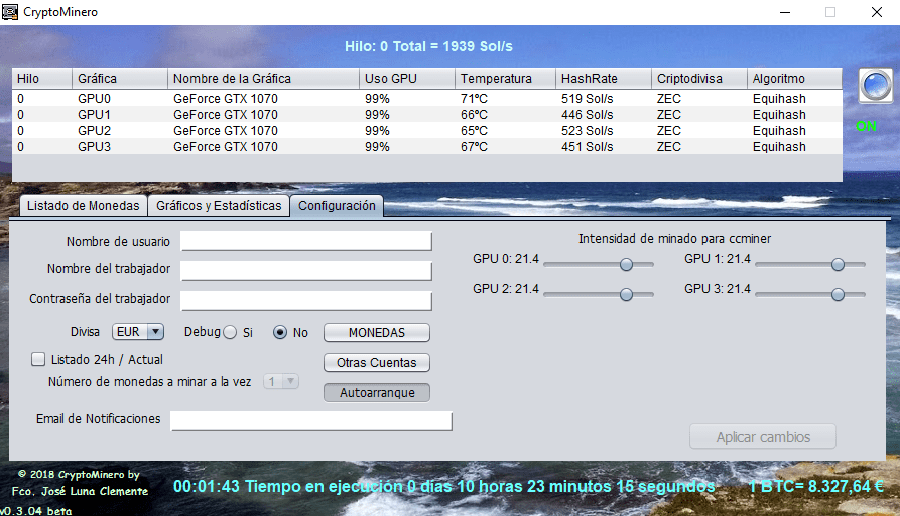
Task: Toggle Listado 24h / Actual checkbox
Action: (38, 359)
